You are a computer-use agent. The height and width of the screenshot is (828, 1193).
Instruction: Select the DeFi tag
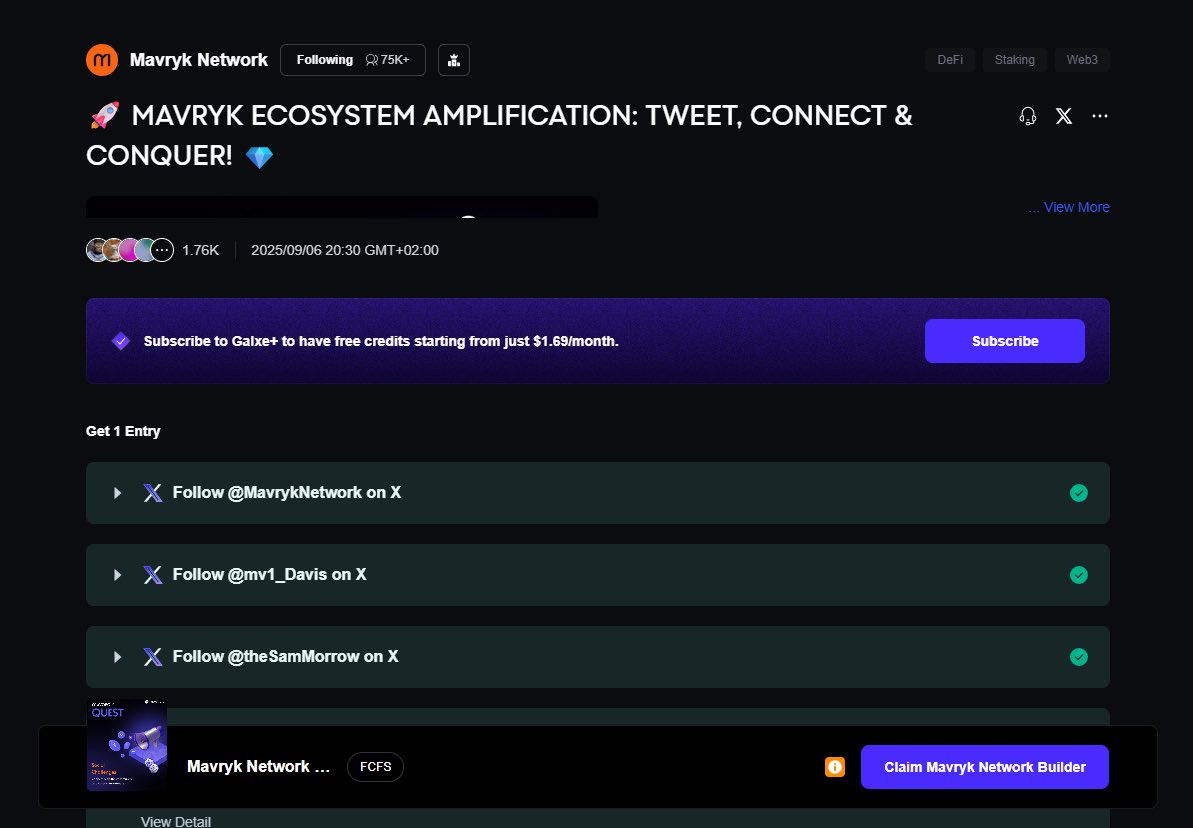[x=950, y=59]
